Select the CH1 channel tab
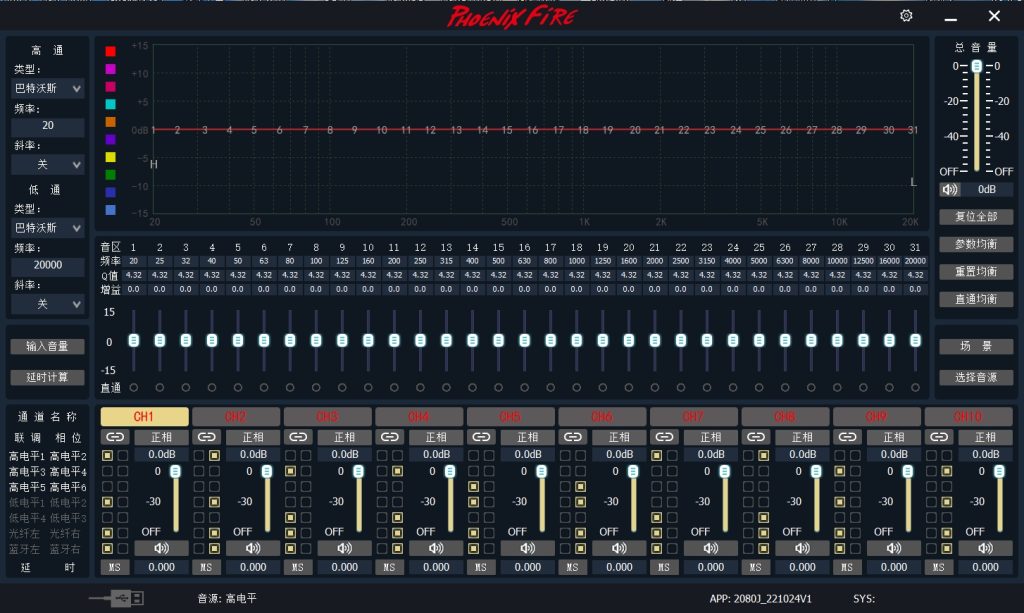Viewport: 1024px width, 613px height. pos(144,417)
